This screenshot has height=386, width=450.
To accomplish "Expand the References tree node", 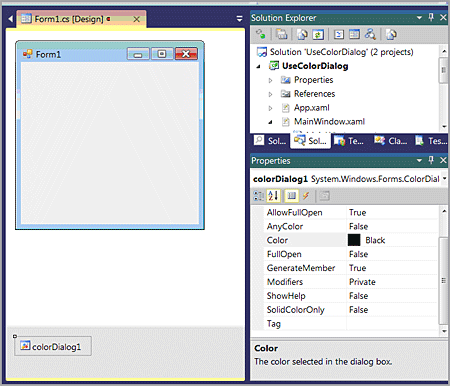I will [x=270, y=94].
